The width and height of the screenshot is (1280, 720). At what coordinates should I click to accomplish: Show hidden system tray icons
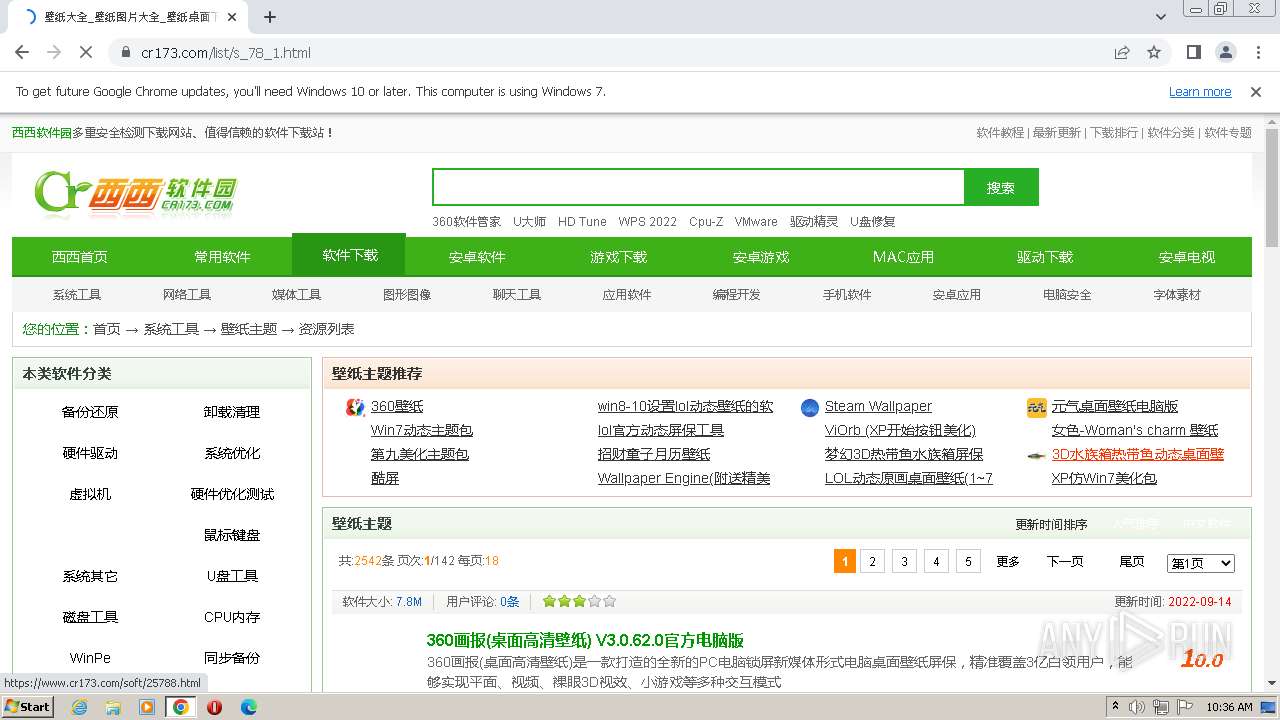[x=1115, y=707]
